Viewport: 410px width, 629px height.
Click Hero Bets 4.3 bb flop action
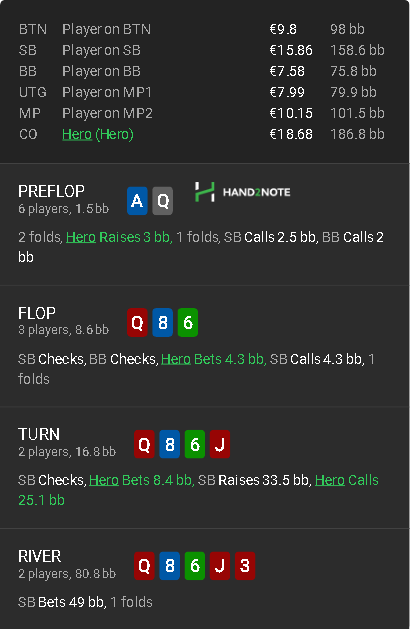click(213, 359)
